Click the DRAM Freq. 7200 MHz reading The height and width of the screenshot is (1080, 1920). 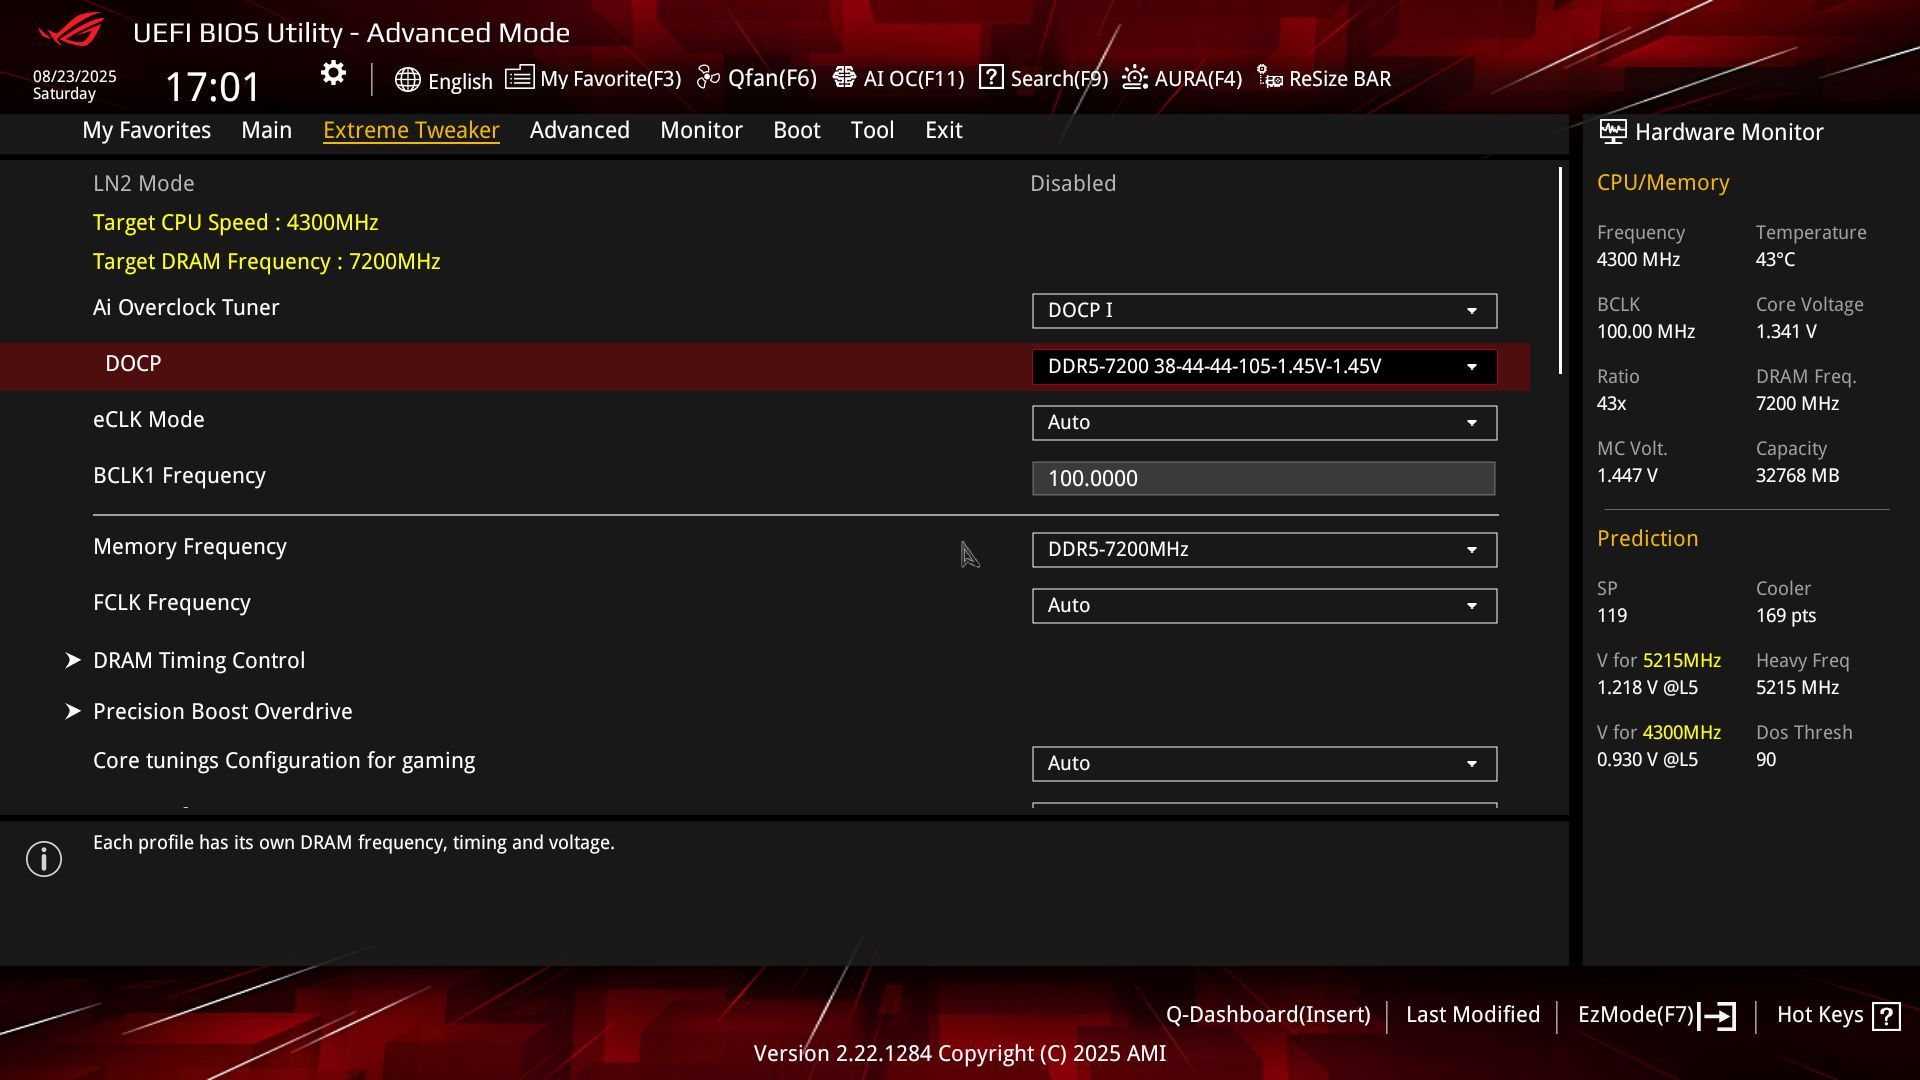(x=1797, y=403)
